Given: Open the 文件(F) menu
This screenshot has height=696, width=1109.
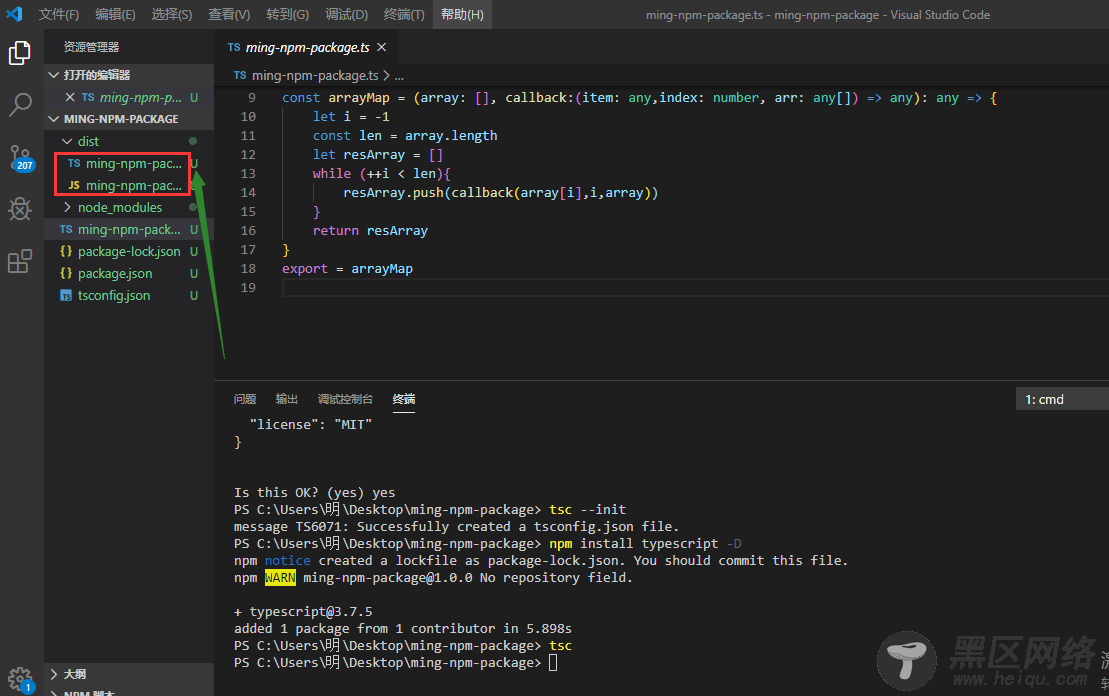Looking at the screenshot, I should coord(59,14).
